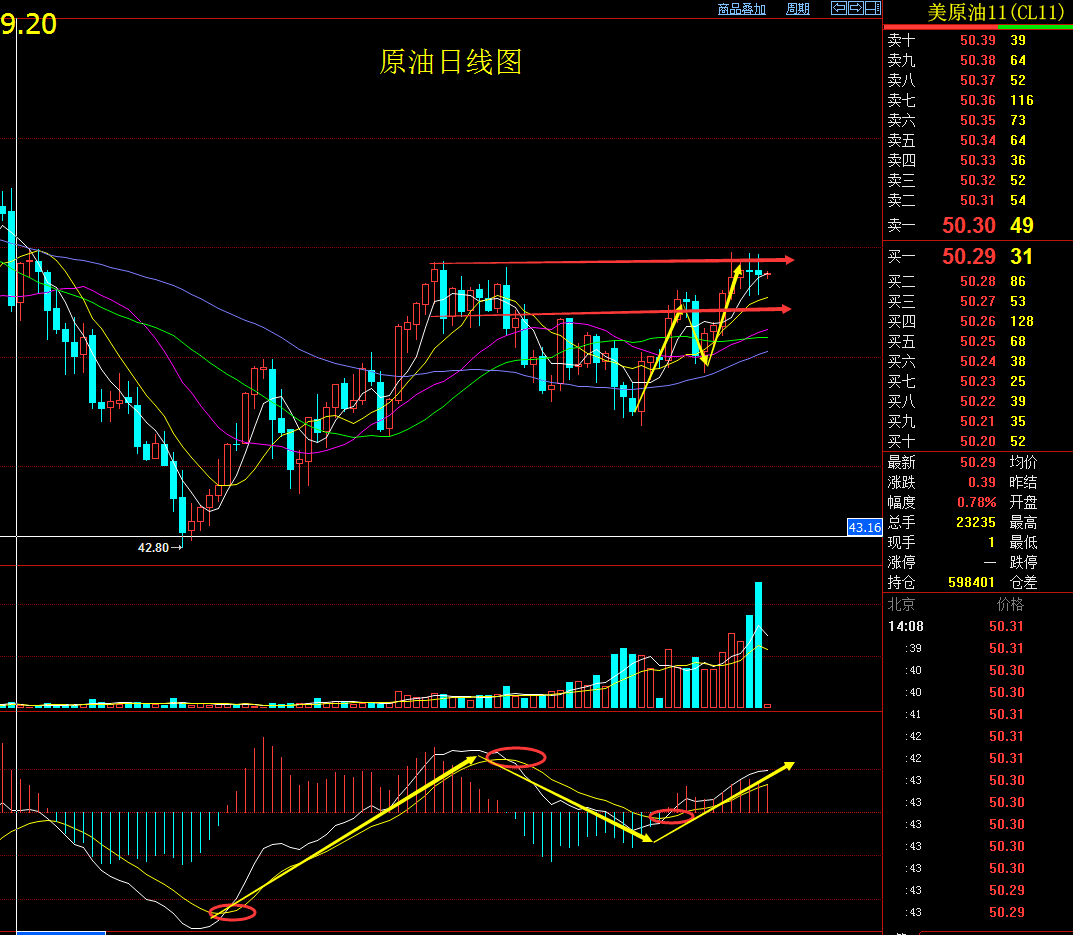Select the :39 trade tick row

(x=978, y=648)
